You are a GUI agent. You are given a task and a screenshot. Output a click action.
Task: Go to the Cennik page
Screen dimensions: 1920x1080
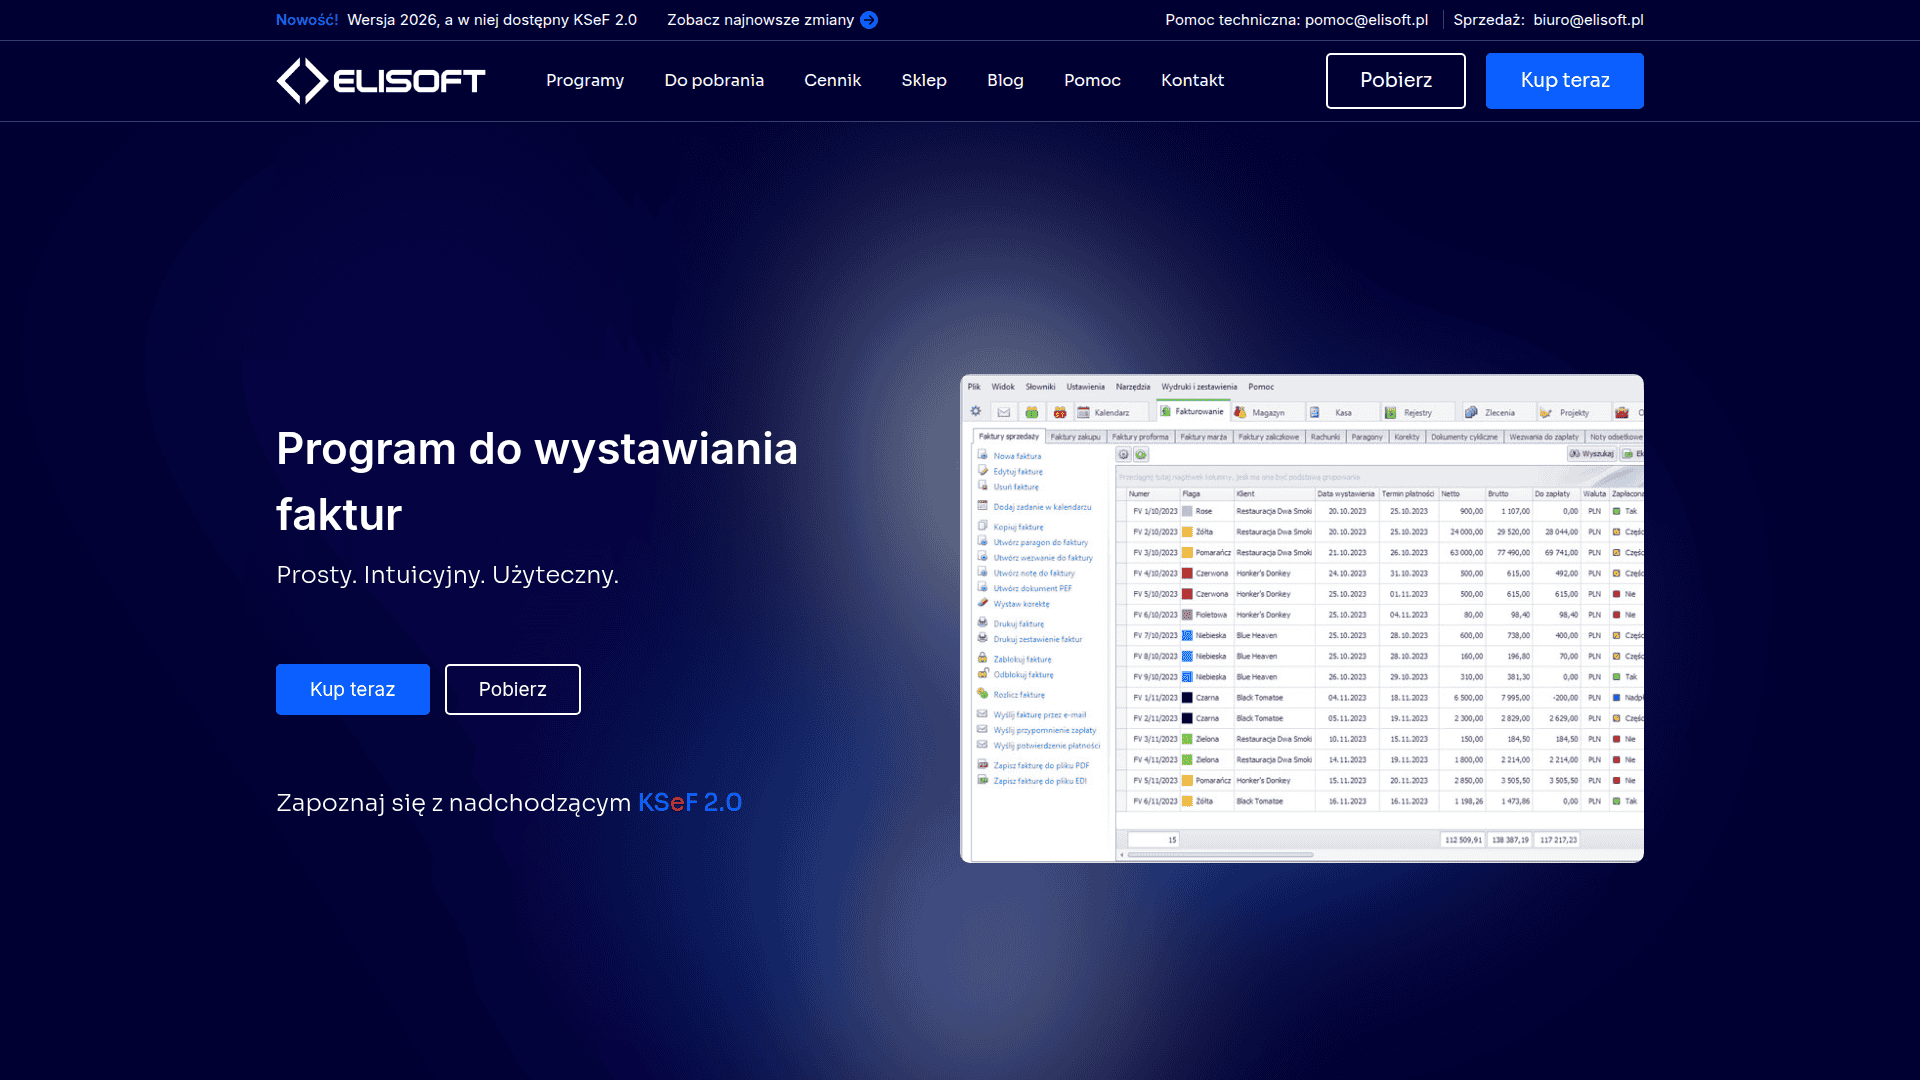(832, 80)
